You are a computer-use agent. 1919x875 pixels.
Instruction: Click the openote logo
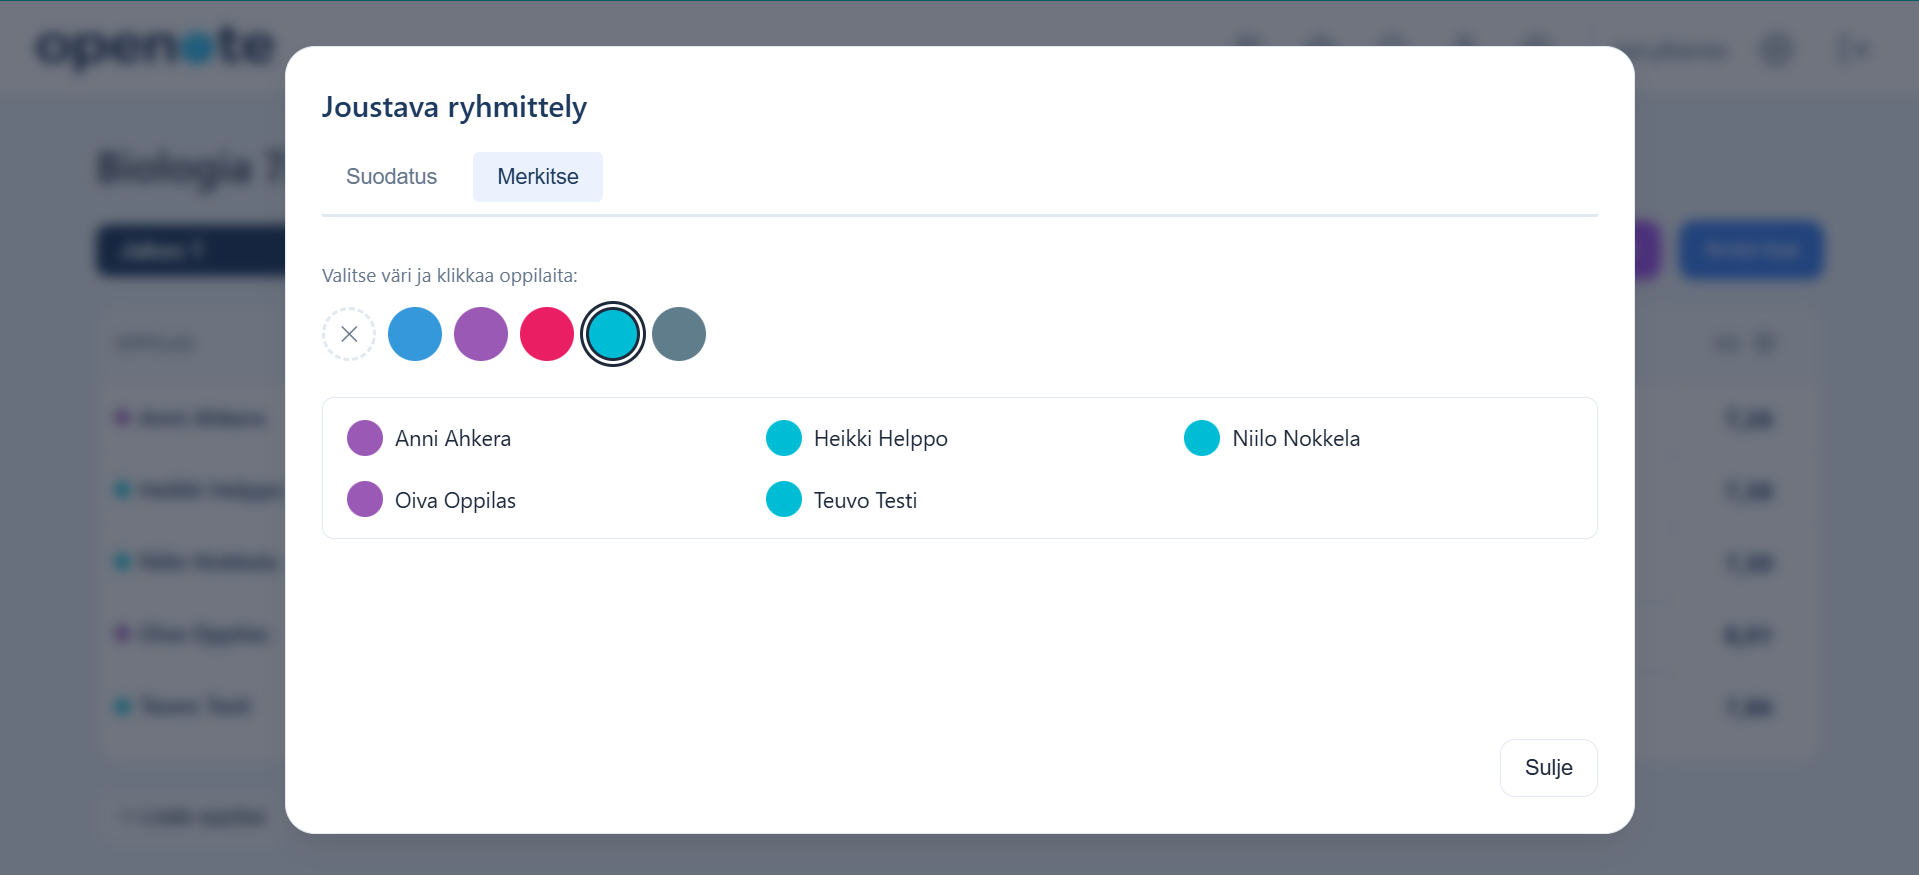pos(155,47)
